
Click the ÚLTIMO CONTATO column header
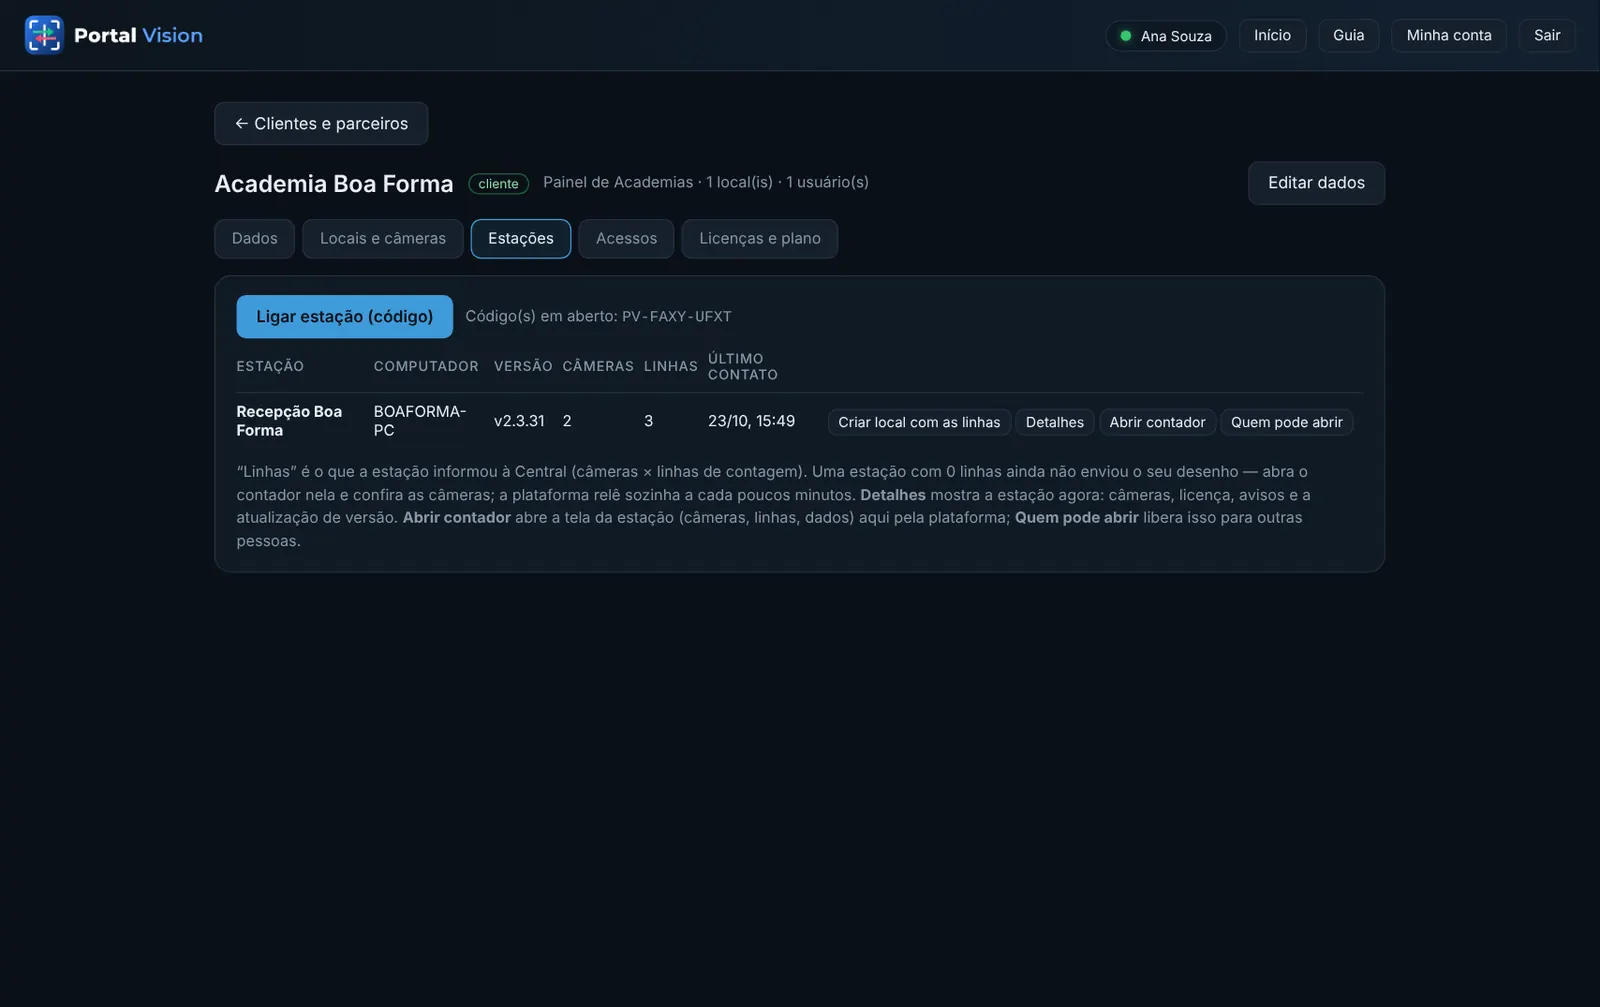click(743, 366)
